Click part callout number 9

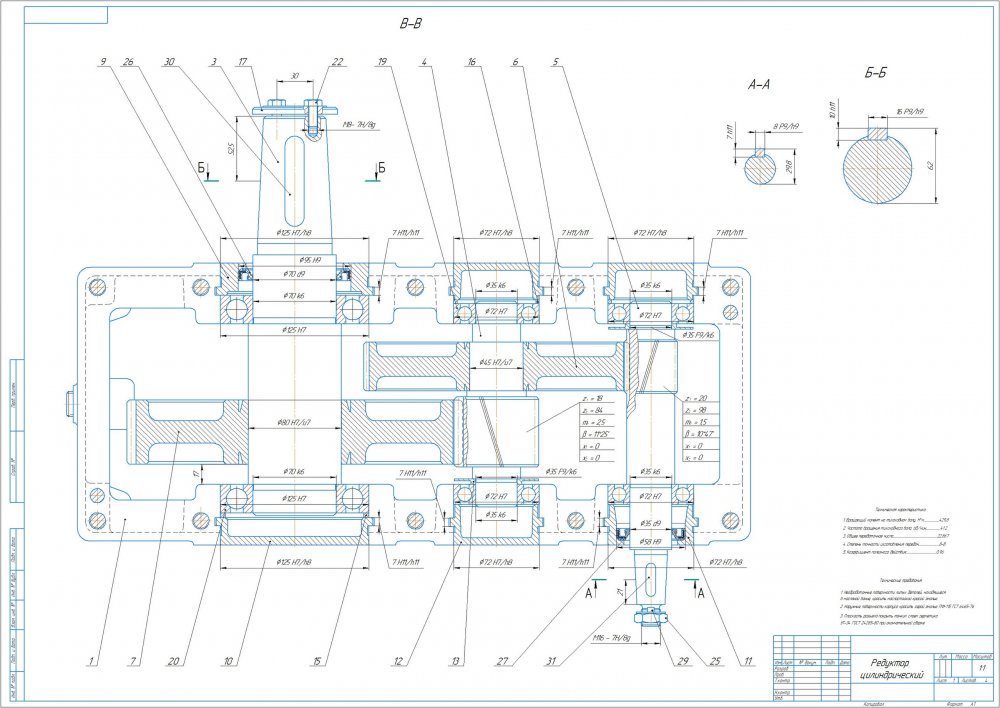click(103, 62)
